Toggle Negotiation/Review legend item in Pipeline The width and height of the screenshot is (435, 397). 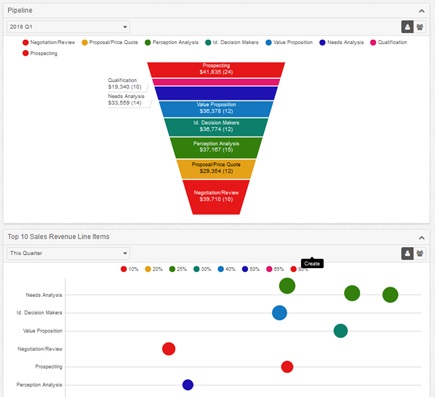tap(49, 42)
